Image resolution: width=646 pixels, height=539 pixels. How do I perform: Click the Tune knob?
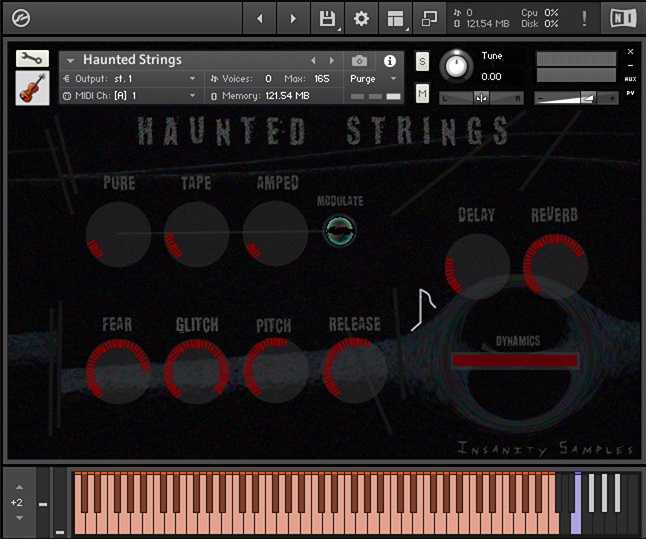pos(456,66)
